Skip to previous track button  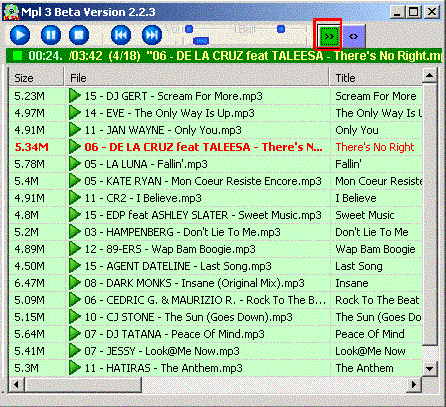point(121,35)
